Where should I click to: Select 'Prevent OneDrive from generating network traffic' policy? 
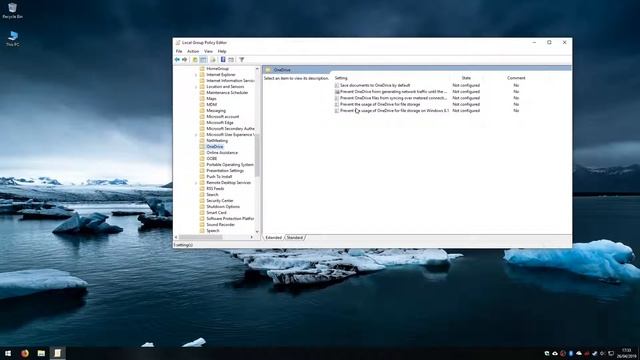click(391, 92)
